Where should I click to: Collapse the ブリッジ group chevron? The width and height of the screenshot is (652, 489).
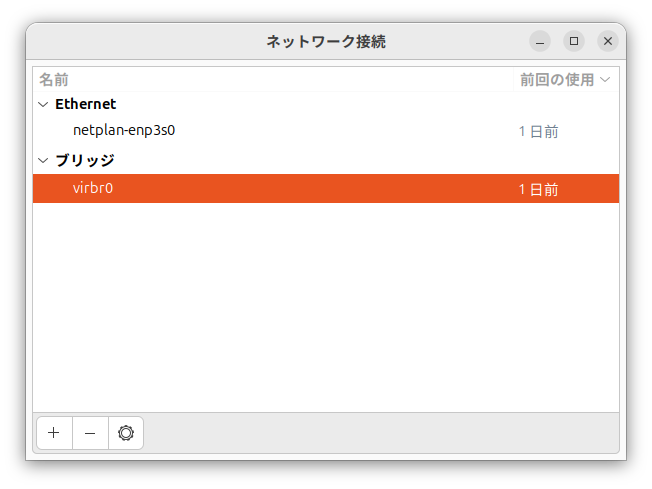tap(43, 160)
